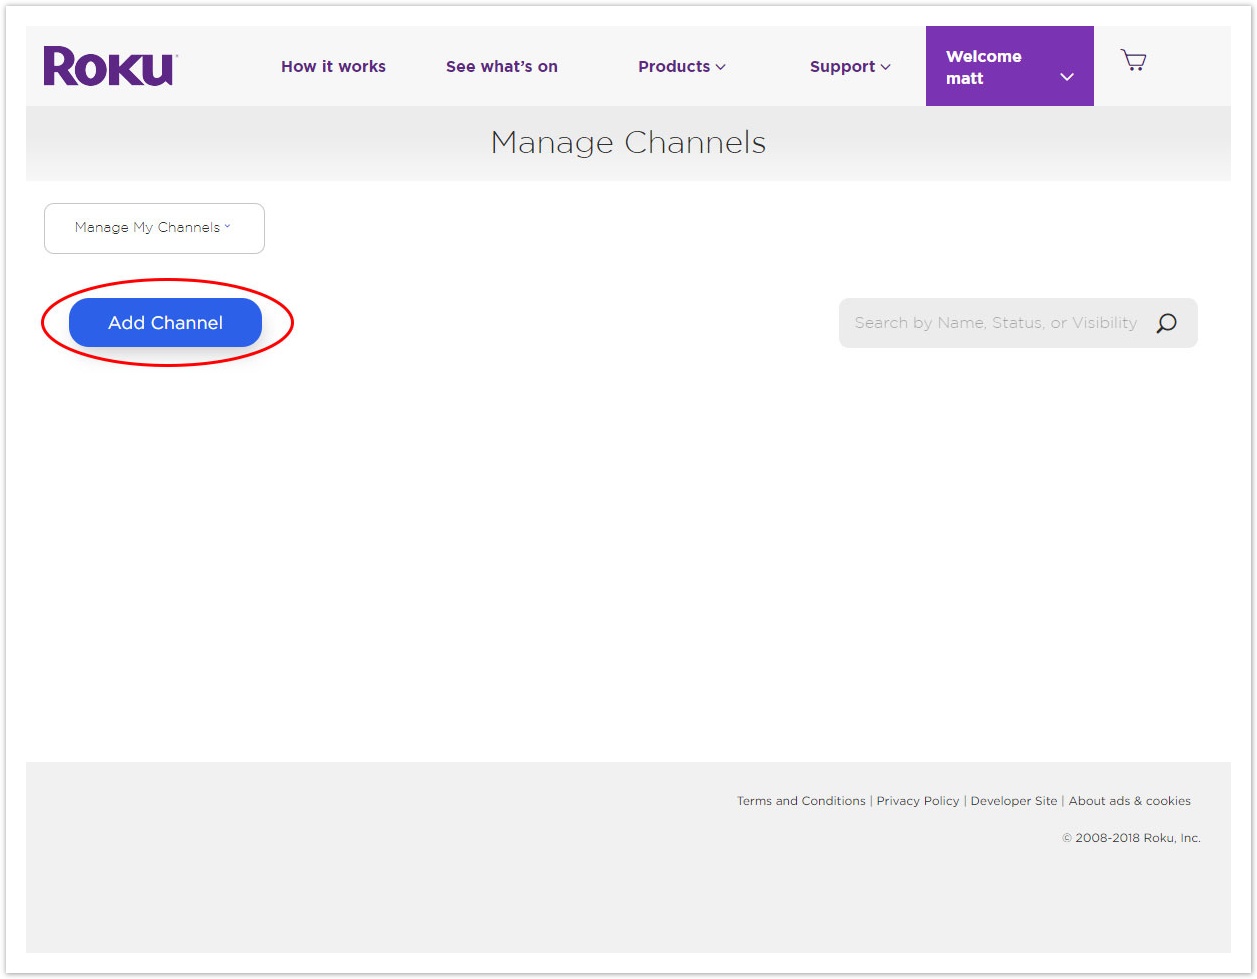Open the Privacy Policy link
The height and width of the screenshot is (979, 1257).
pyautogui.click(x=918, y=801)
